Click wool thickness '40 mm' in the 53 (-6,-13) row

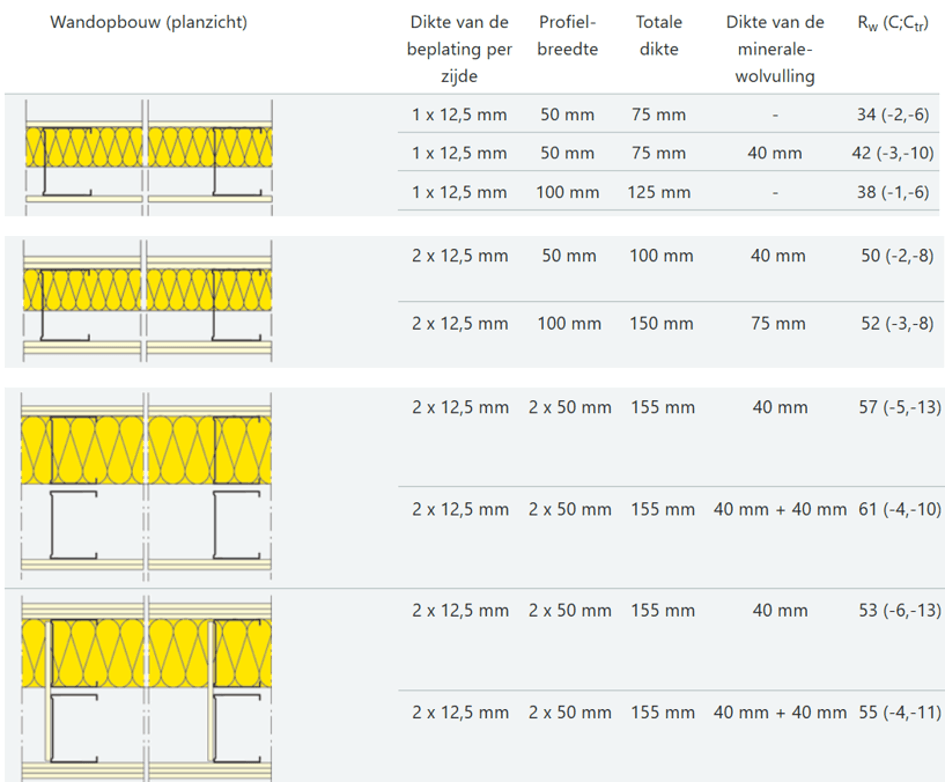pos(780,610)
